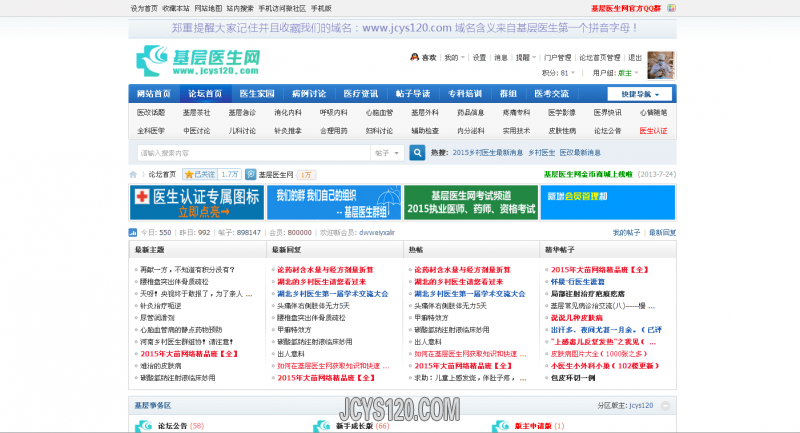Viewport: 800px width, 433px height.
Task: Click the 医生认证专属图标 banner
Action: (x=195, y=202)
